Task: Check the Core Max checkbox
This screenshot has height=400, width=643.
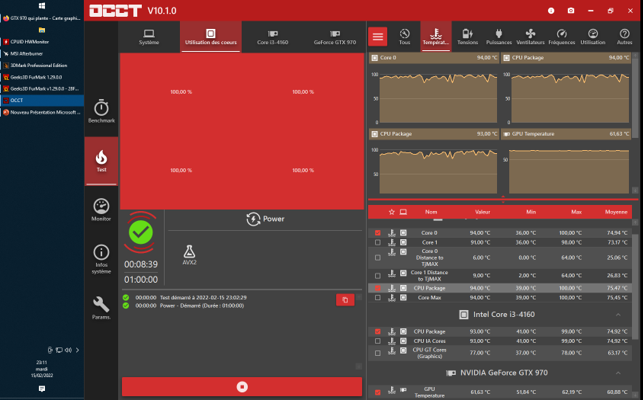Action: point(378,297)
